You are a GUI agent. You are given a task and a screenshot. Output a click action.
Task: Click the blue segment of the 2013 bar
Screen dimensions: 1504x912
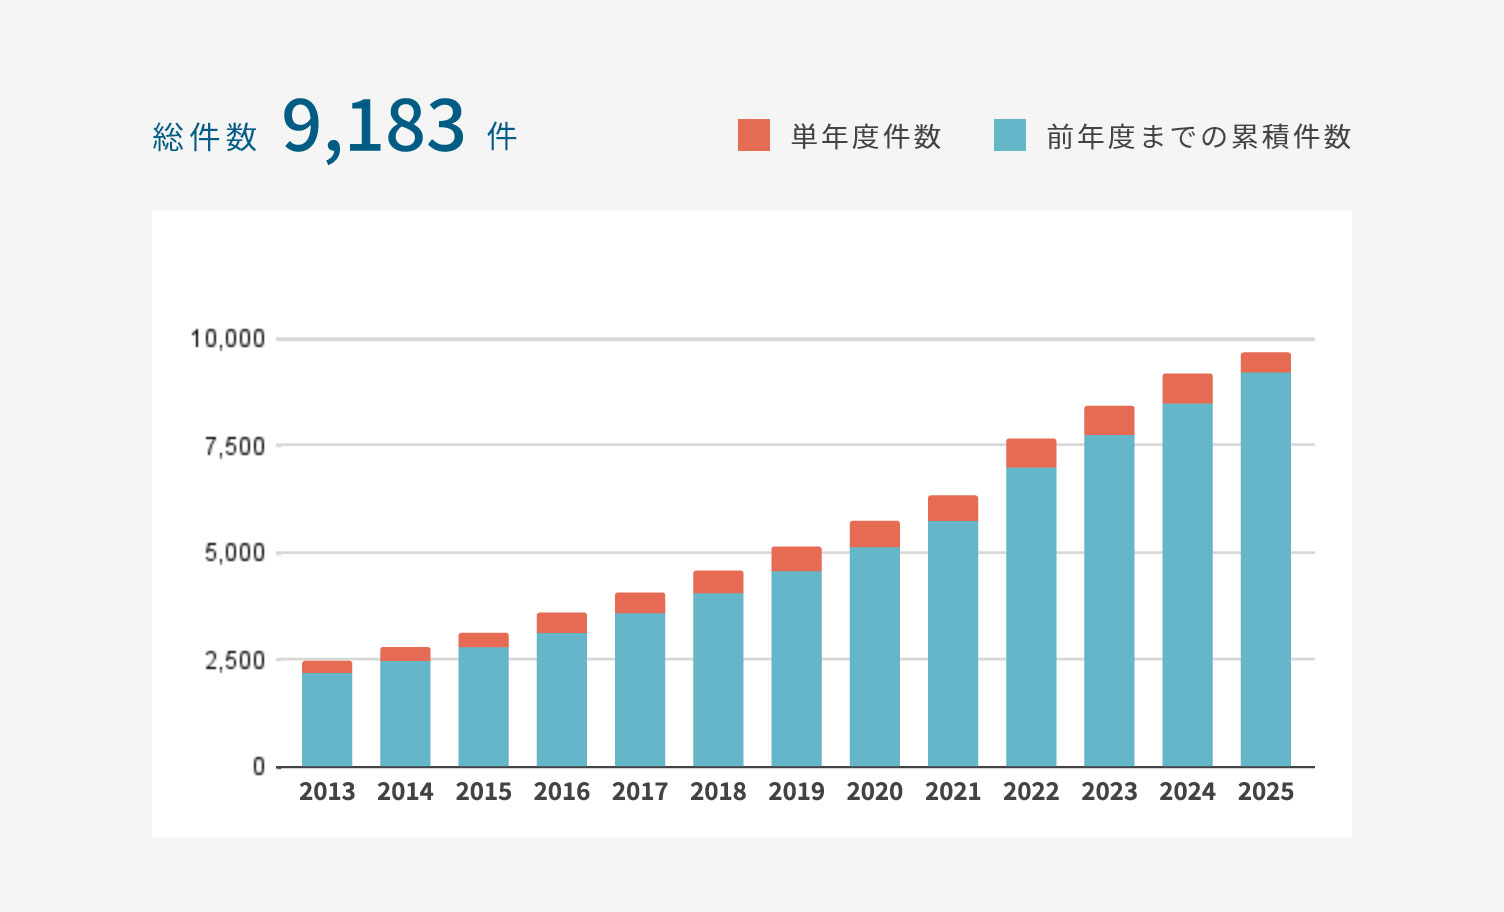[327, 720]
